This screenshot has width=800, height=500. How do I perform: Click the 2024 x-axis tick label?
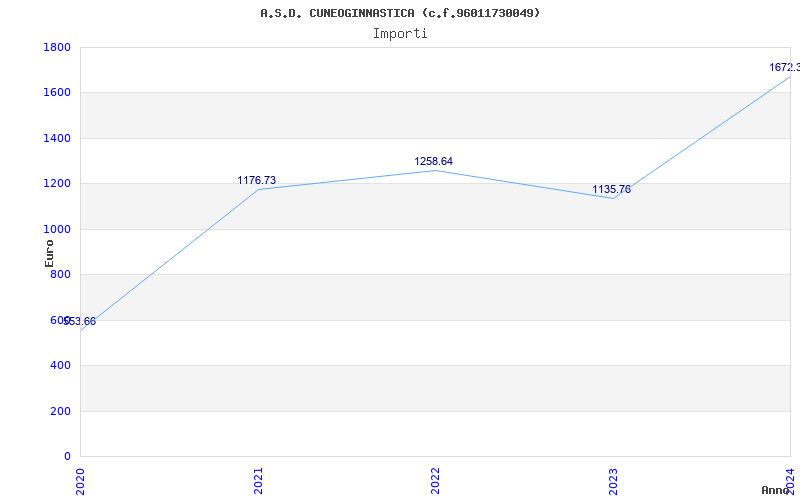pos(790,479)
